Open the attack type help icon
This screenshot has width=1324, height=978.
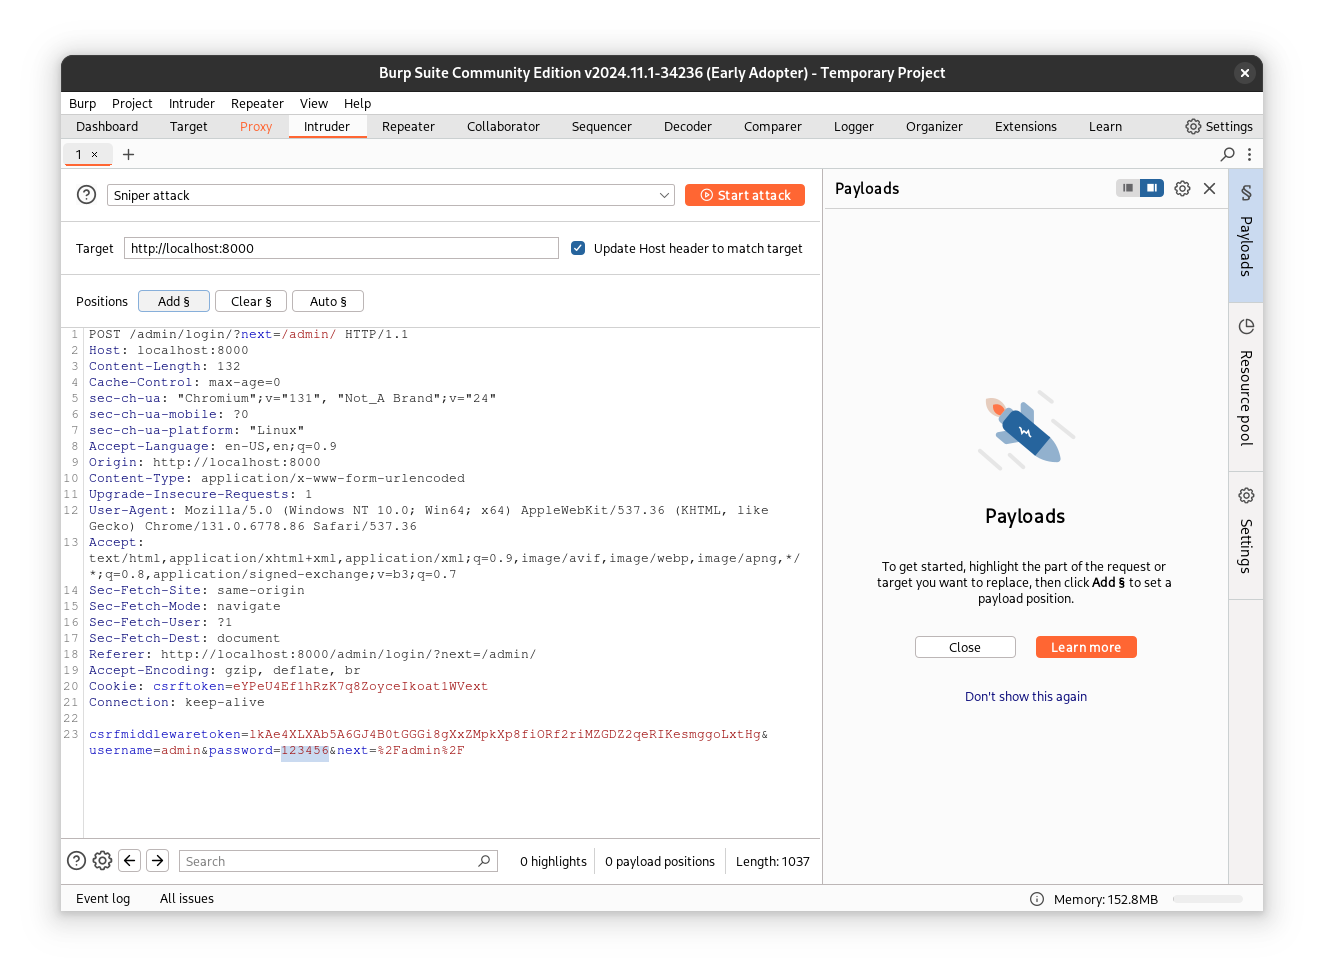[x=87, y=195]
